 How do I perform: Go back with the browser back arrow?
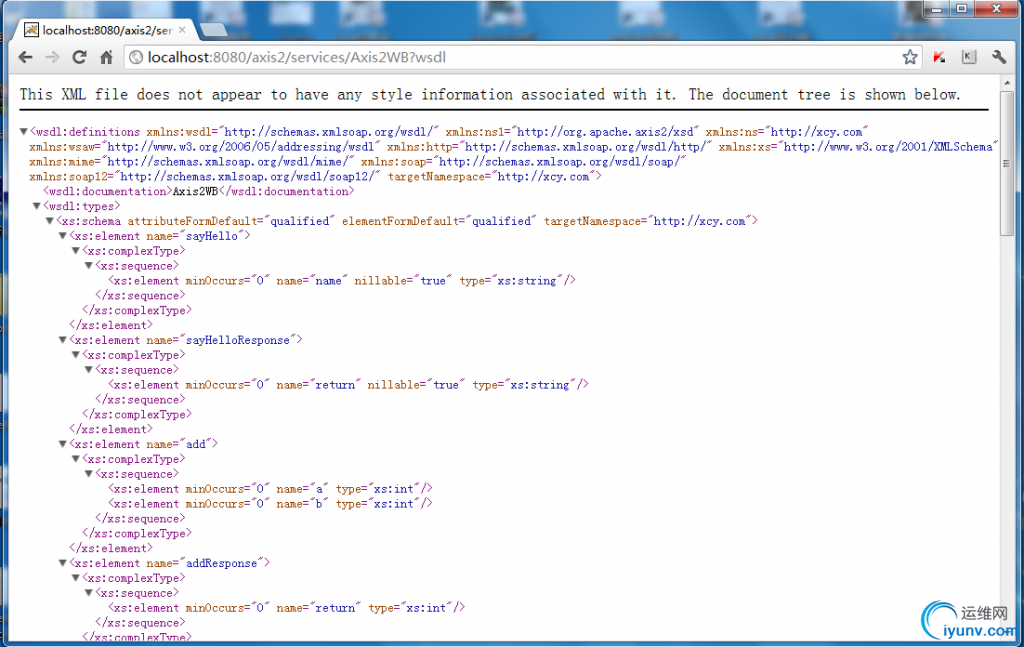tap(25, 57)
